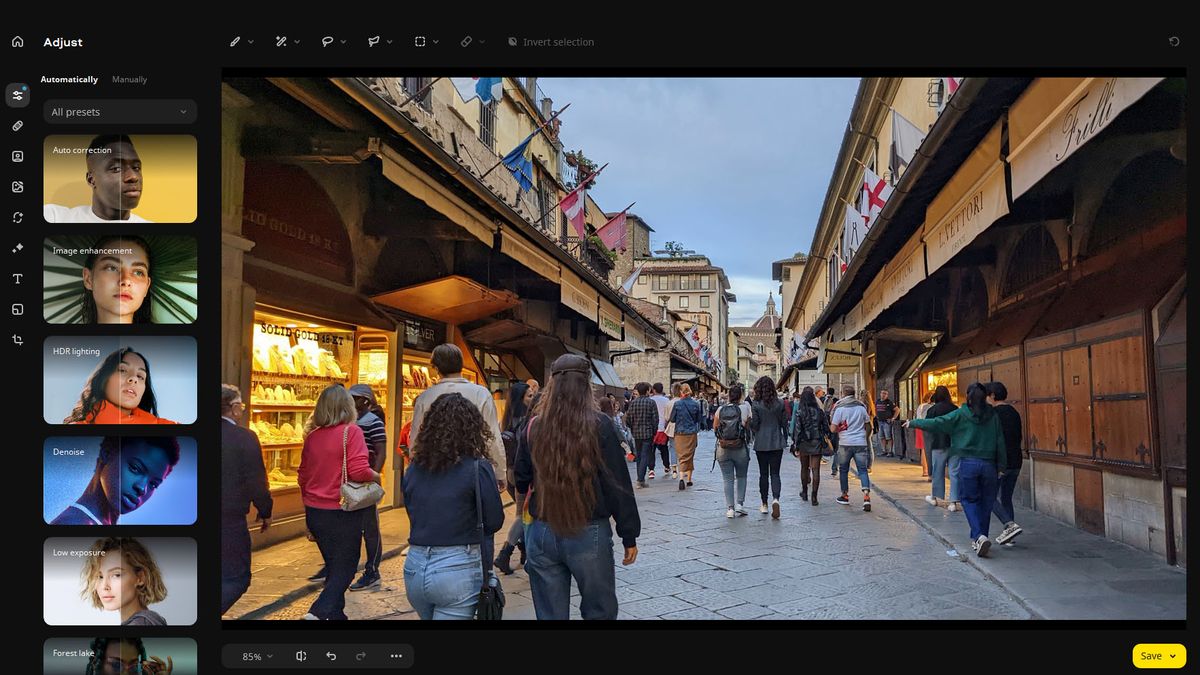Select the Home icon in the sidebar
Viewport: 1200px width, 675px height.
point(17,41)
